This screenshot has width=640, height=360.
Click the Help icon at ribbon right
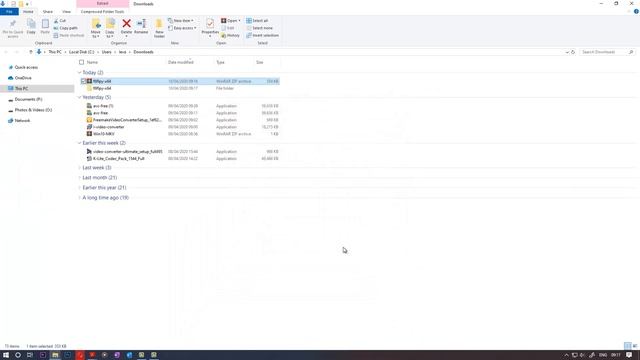point(636,11)
